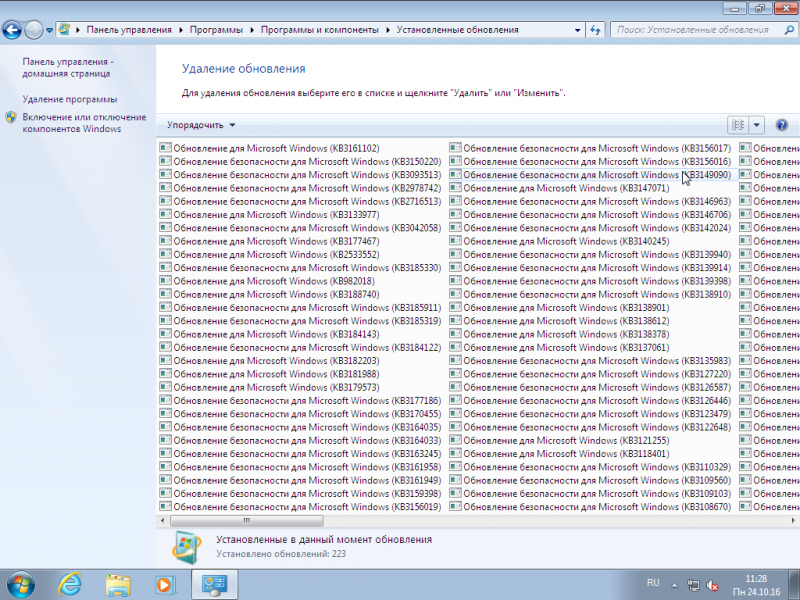
Task: Click the shield icon beside Windows components link
Action: coord(11,117)
